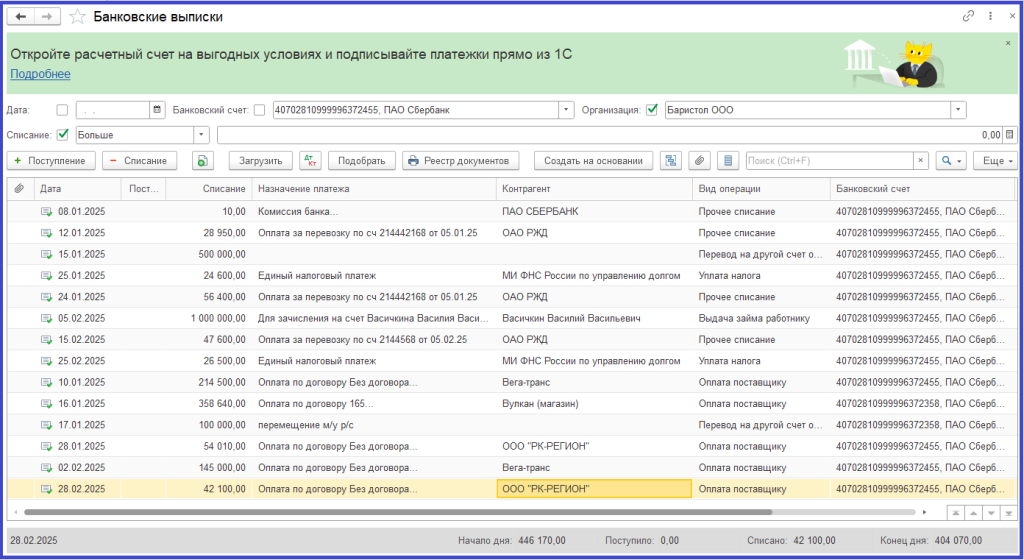Uncheck the Организация filter checkbox
The image size is (1024, 560).
coord(652,110)
